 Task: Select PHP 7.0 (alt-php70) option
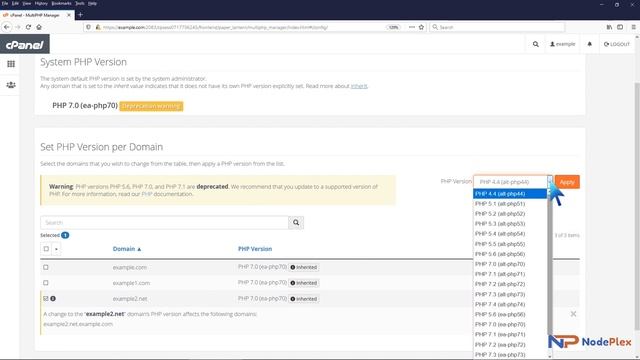click(510, 264)
